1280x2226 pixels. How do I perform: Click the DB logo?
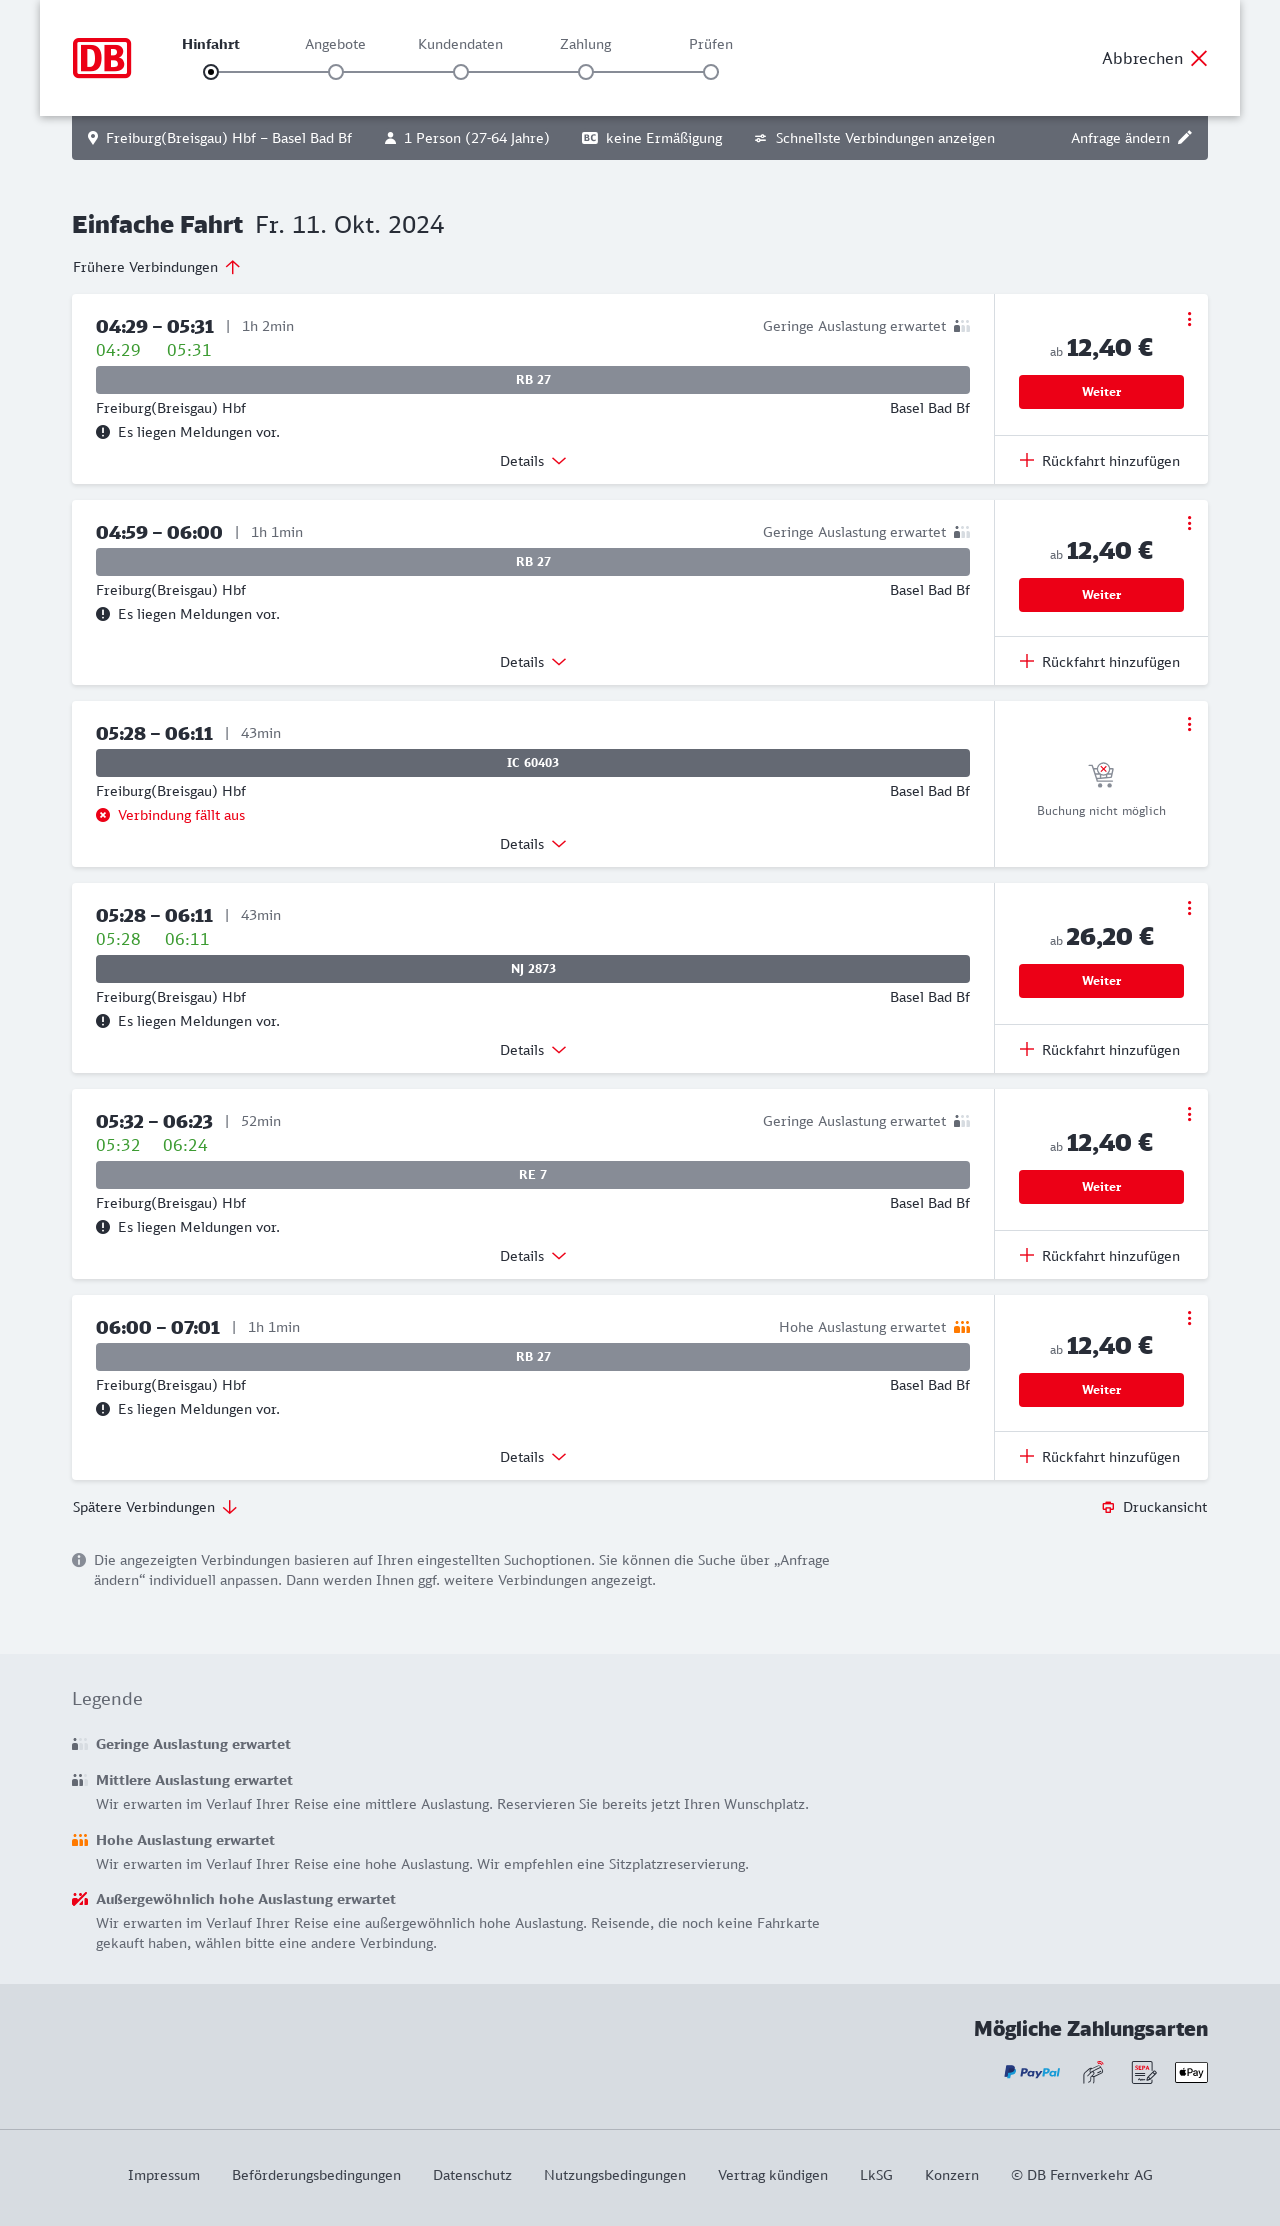[x=102, y=58]
